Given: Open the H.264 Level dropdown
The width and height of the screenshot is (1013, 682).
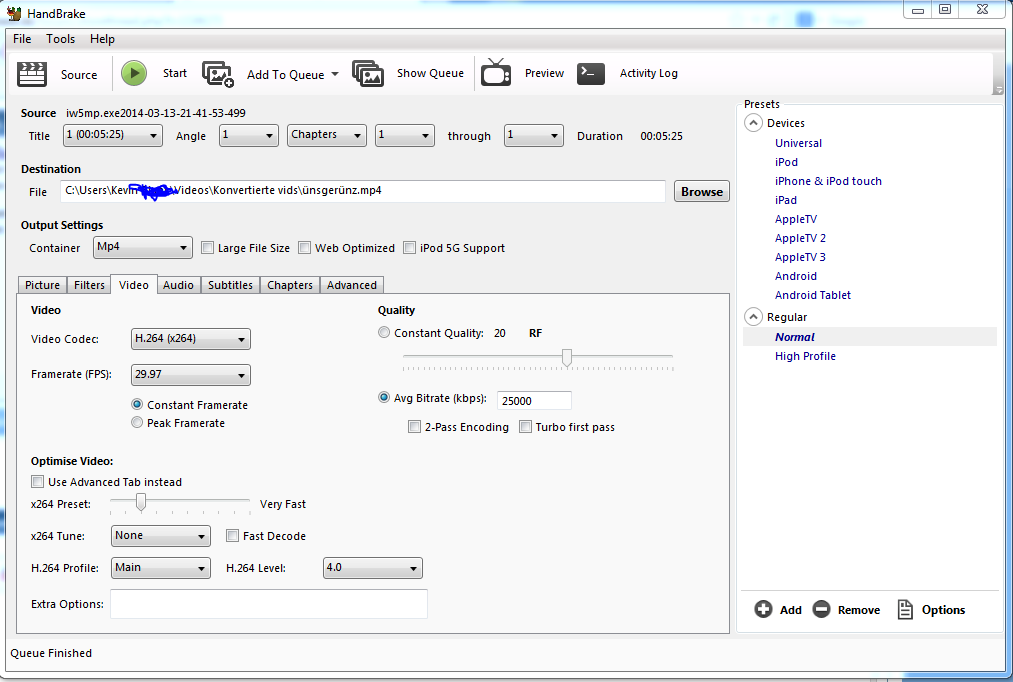Looking at the screenshot, I should tap(373, 568).
